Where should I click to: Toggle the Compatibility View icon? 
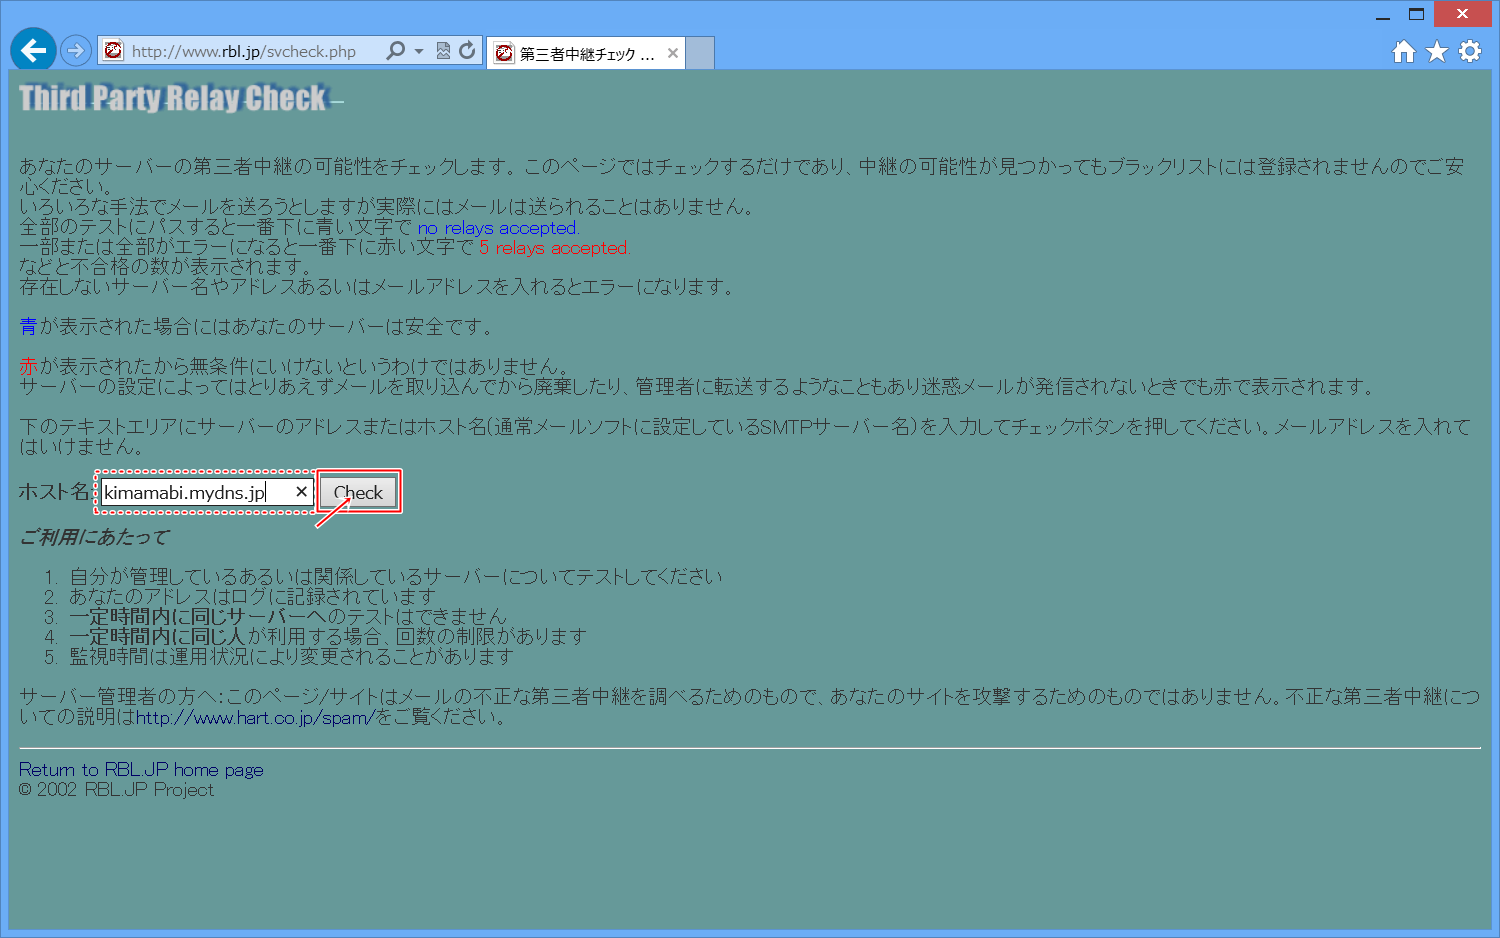coord(443,51)
